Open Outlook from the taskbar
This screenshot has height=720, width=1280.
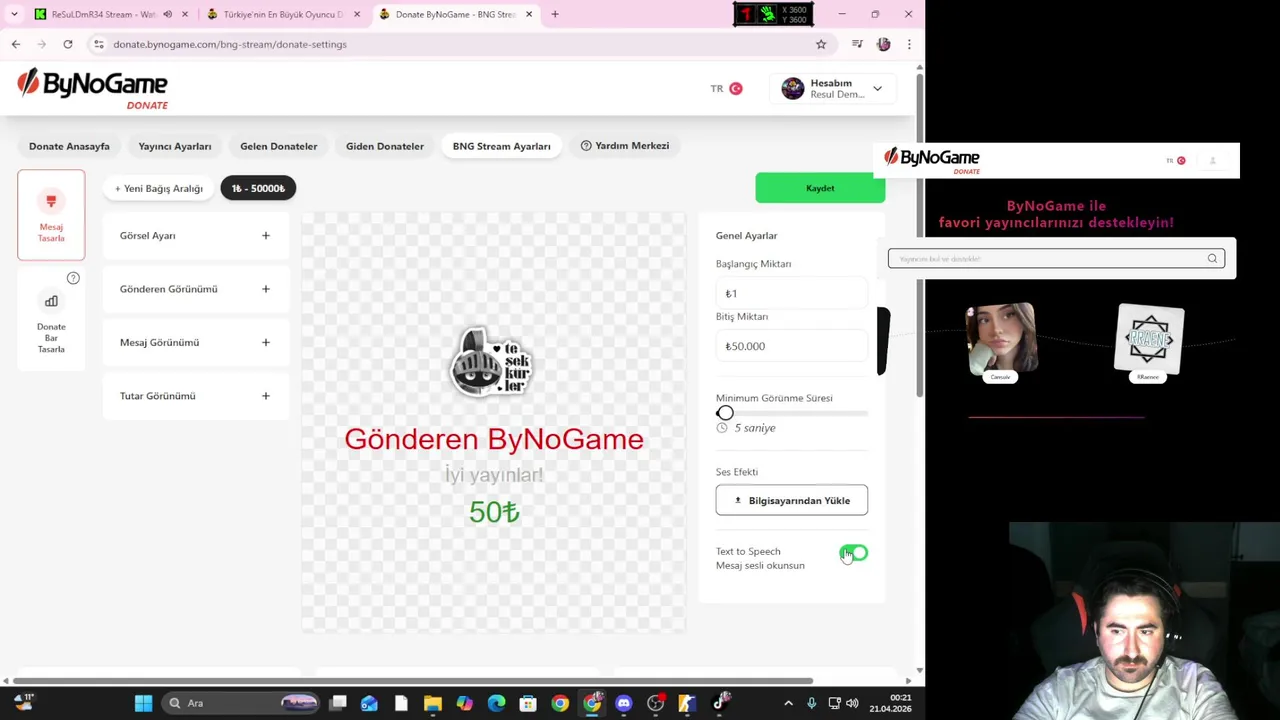(x=369, y=703)
